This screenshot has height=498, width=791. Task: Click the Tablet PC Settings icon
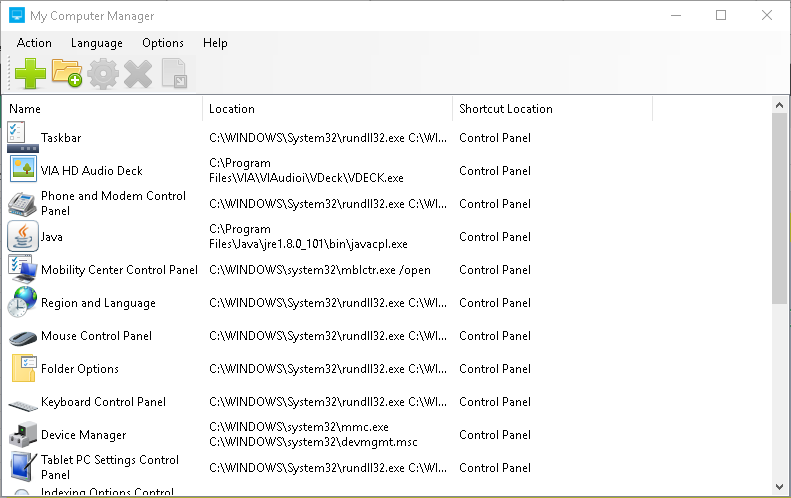[23, 467]
